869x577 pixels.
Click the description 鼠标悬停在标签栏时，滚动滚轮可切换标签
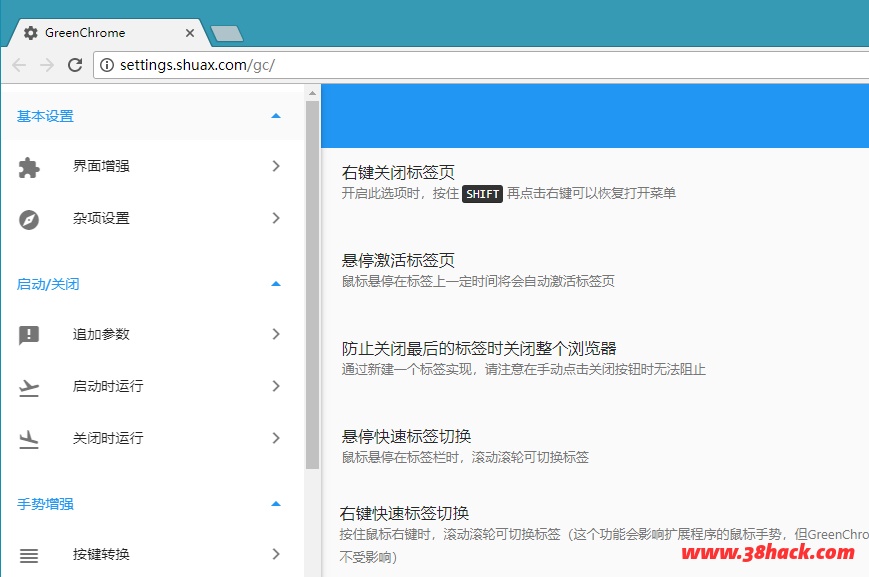click(x=465, y=457)
